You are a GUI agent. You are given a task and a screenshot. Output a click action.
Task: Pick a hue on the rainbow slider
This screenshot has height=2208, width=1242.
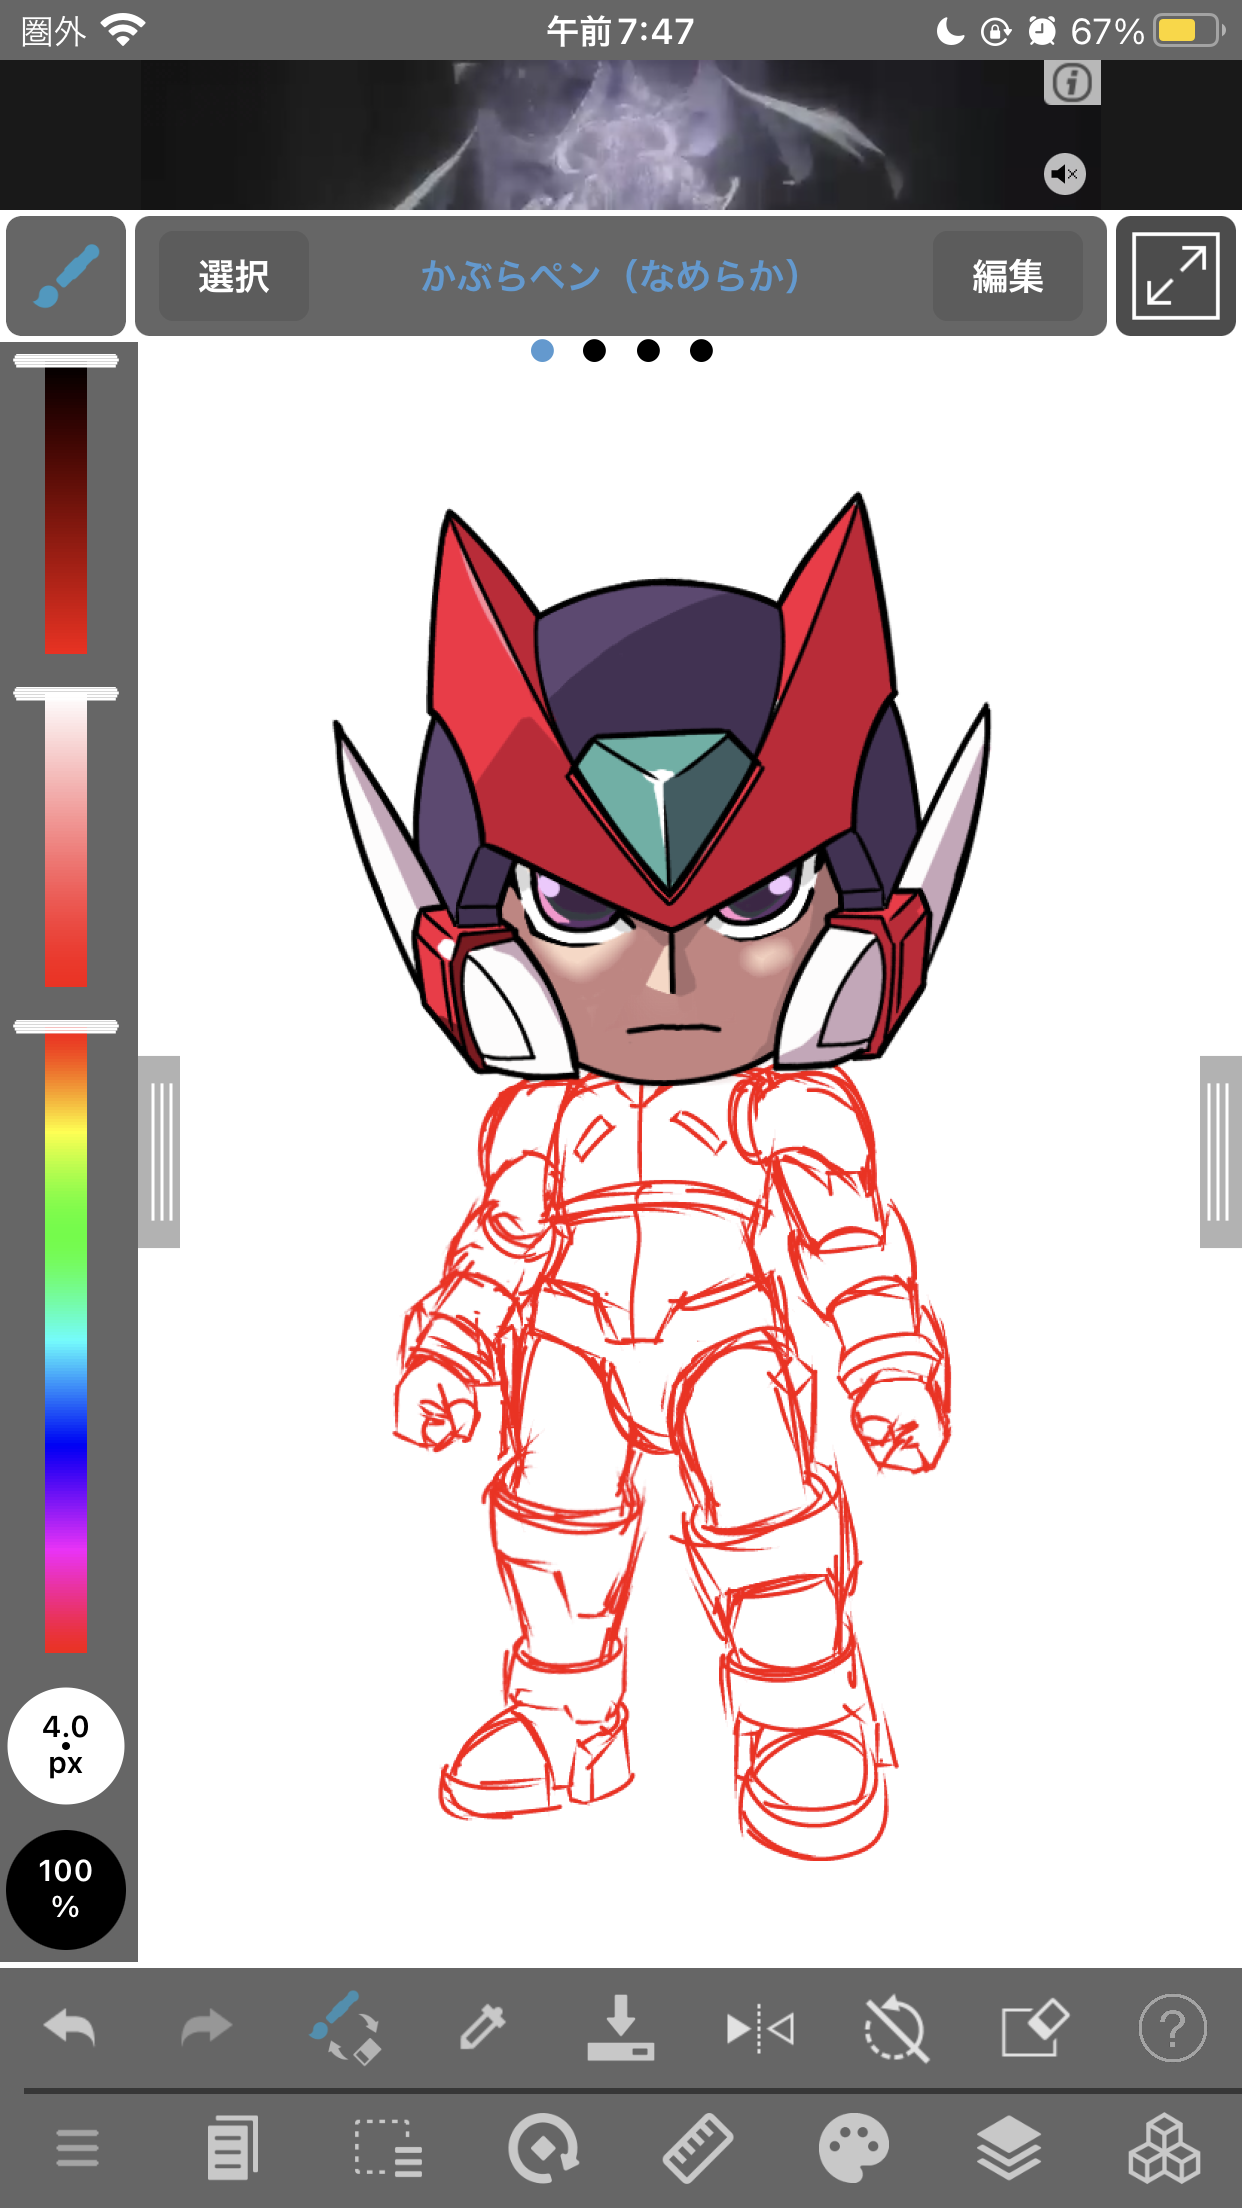pyautogui.click(x=66, y=1340)
